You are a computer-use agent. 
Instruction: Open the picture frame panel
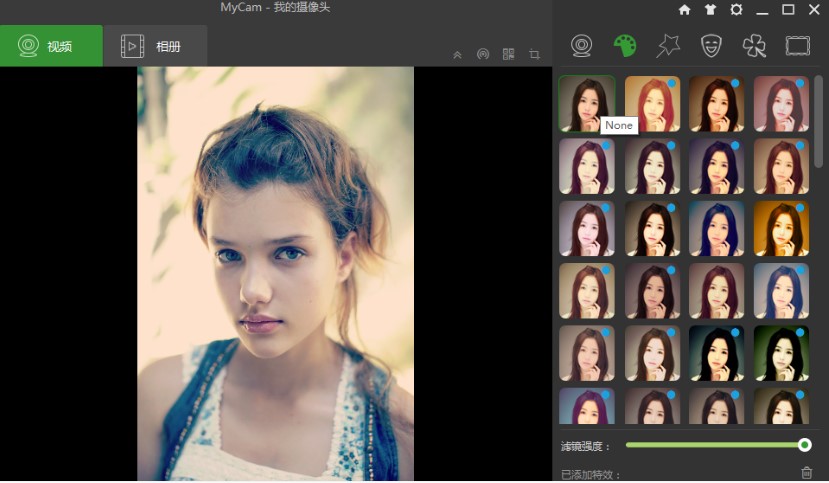[797, 46]
